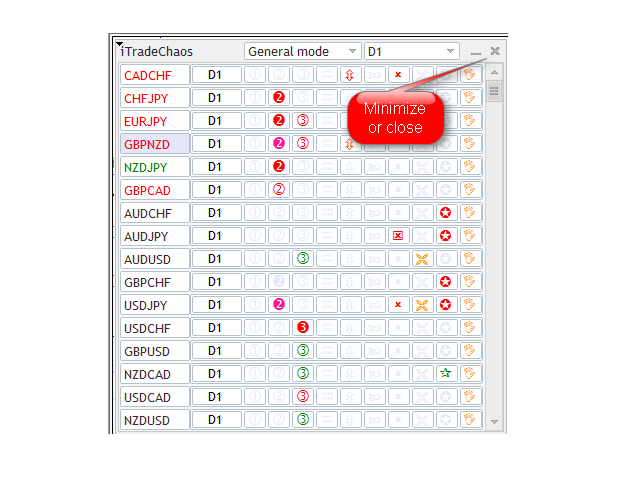Viewport: 640px width, 480px height.
Task: Click the red x icon in CADCHF row
Action: pyautogui.click(x=398, y=75)
